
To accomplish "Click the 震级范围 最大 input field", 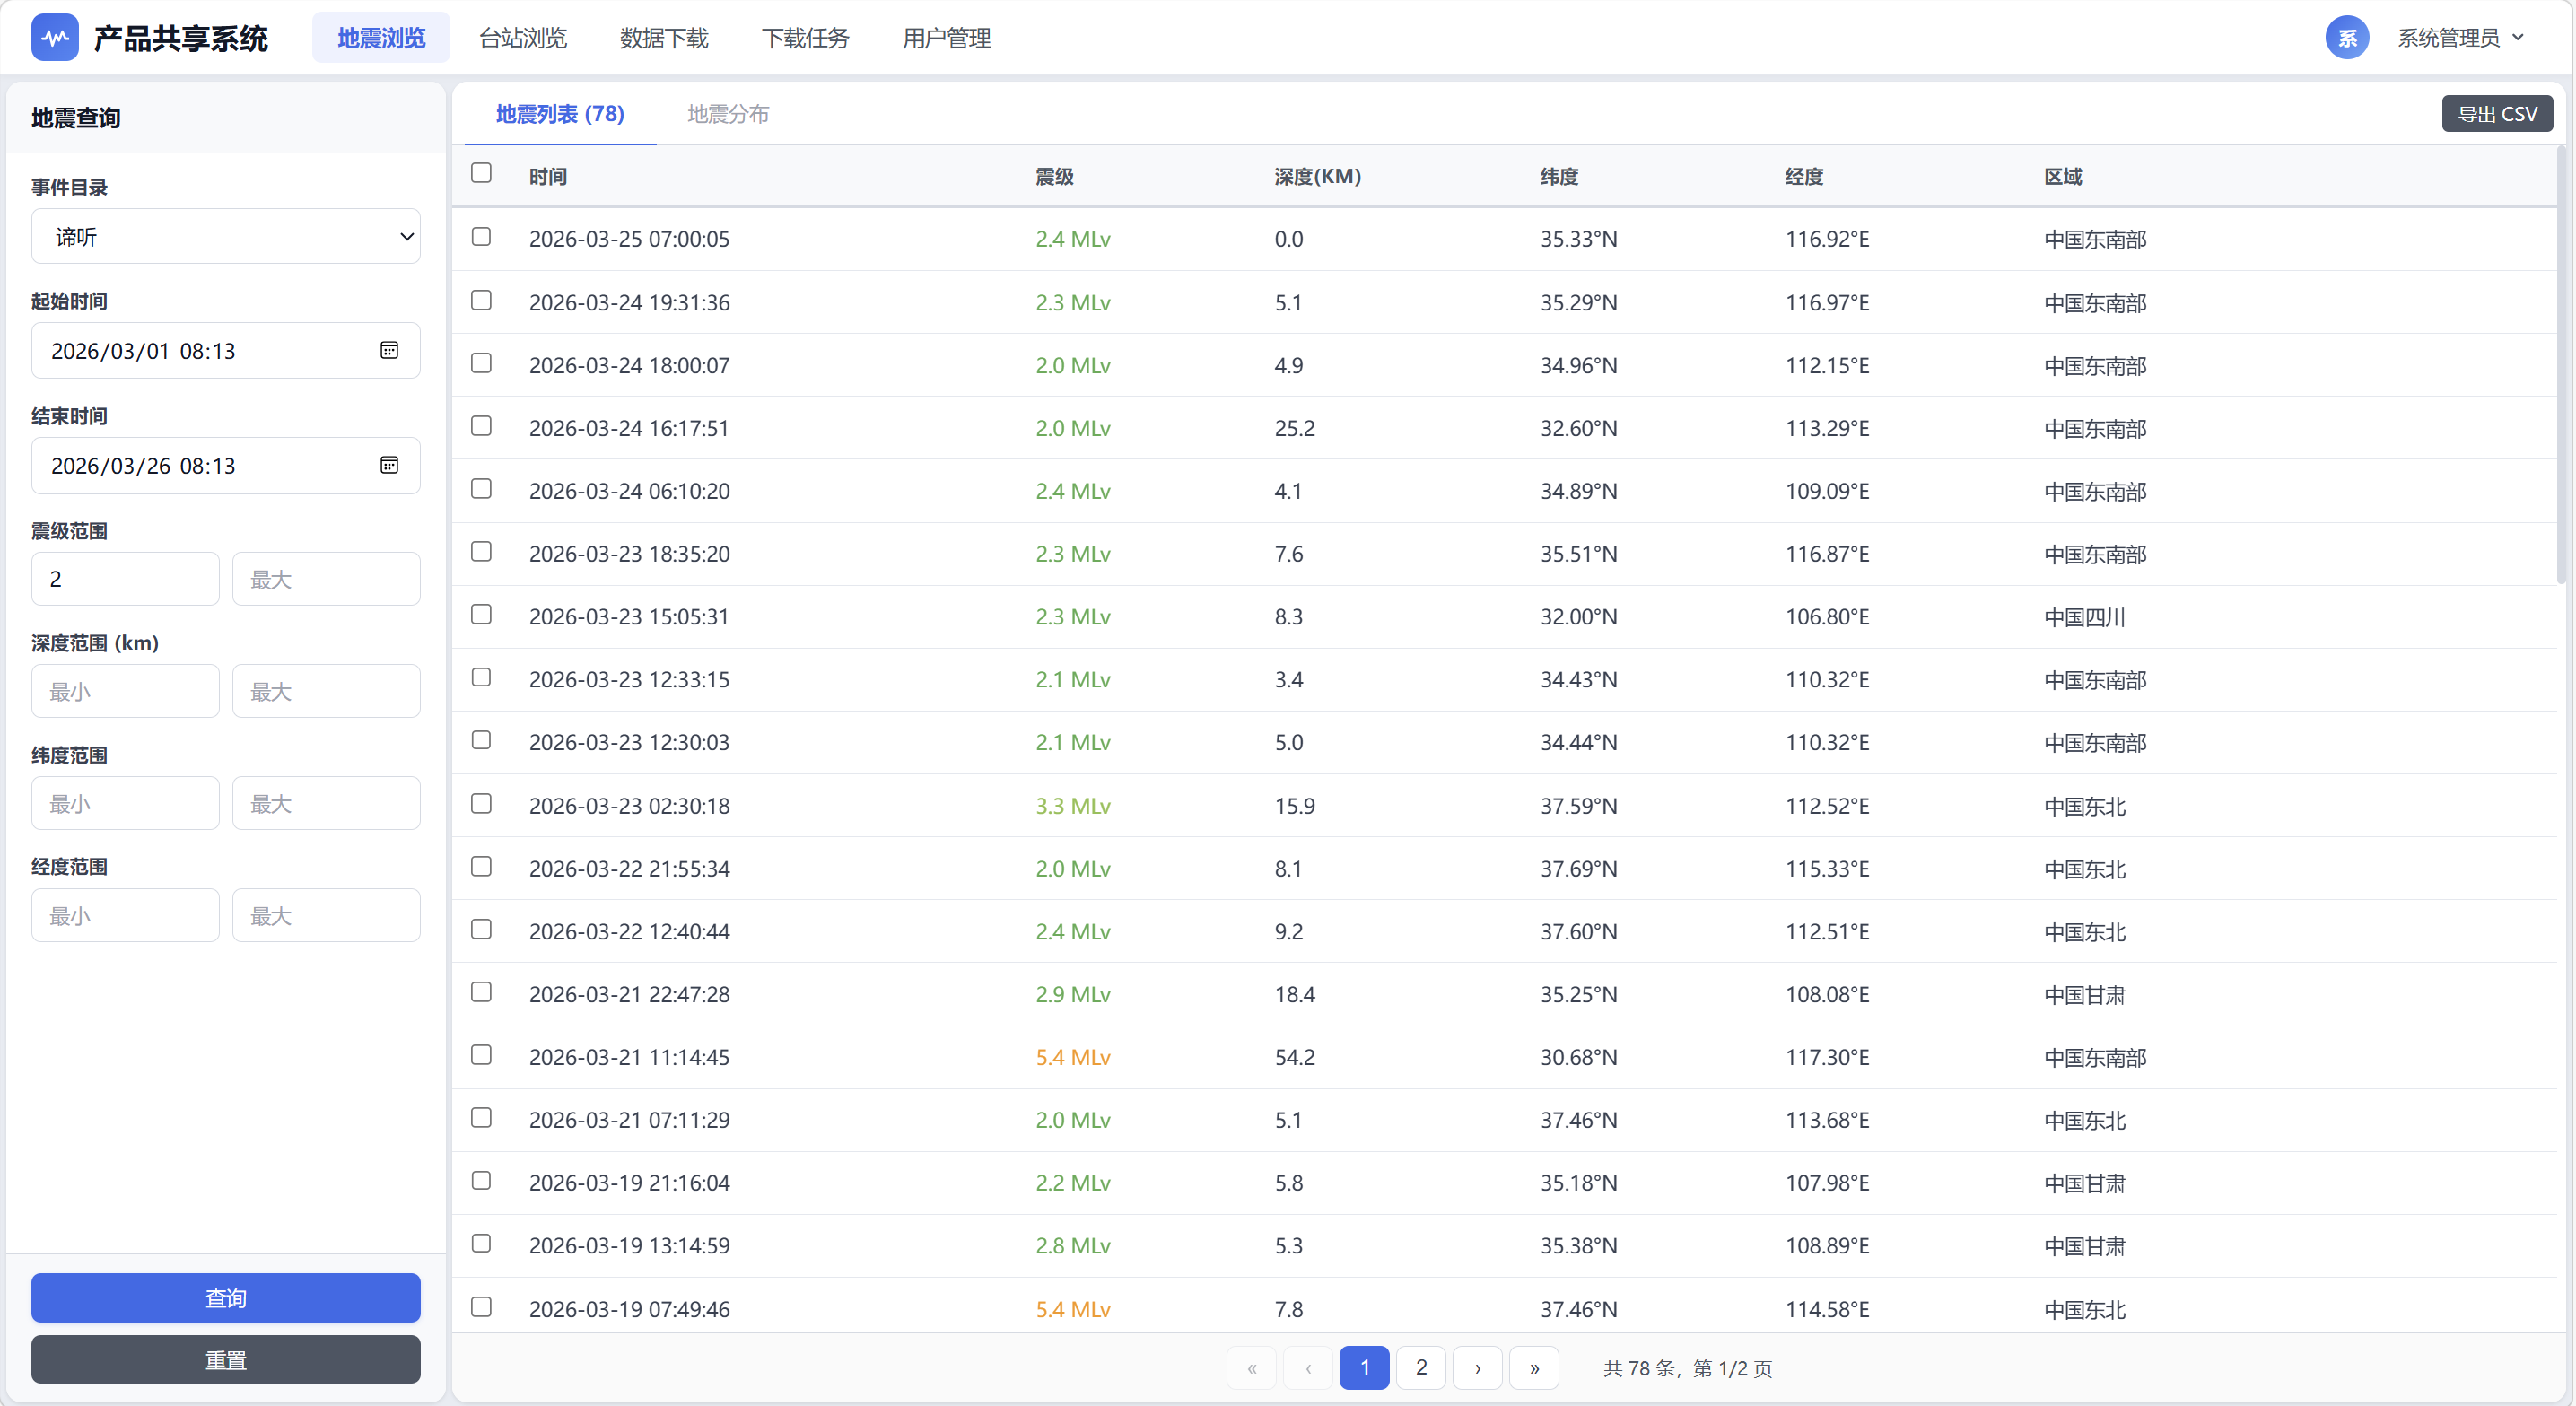I will (326, 579).
